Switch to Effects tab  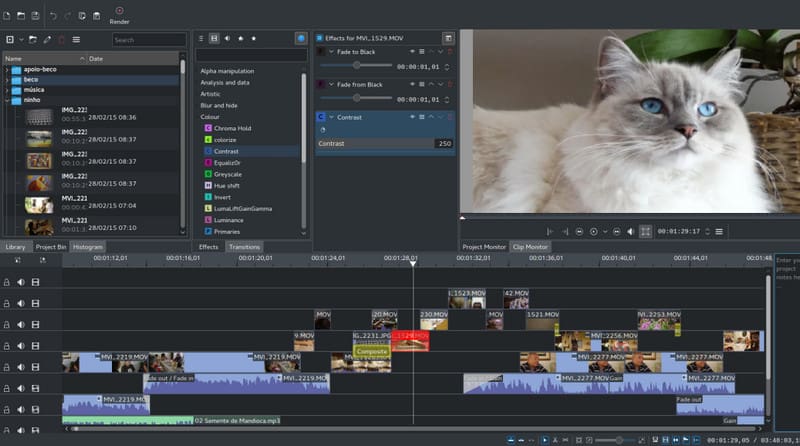coord(208,247)
